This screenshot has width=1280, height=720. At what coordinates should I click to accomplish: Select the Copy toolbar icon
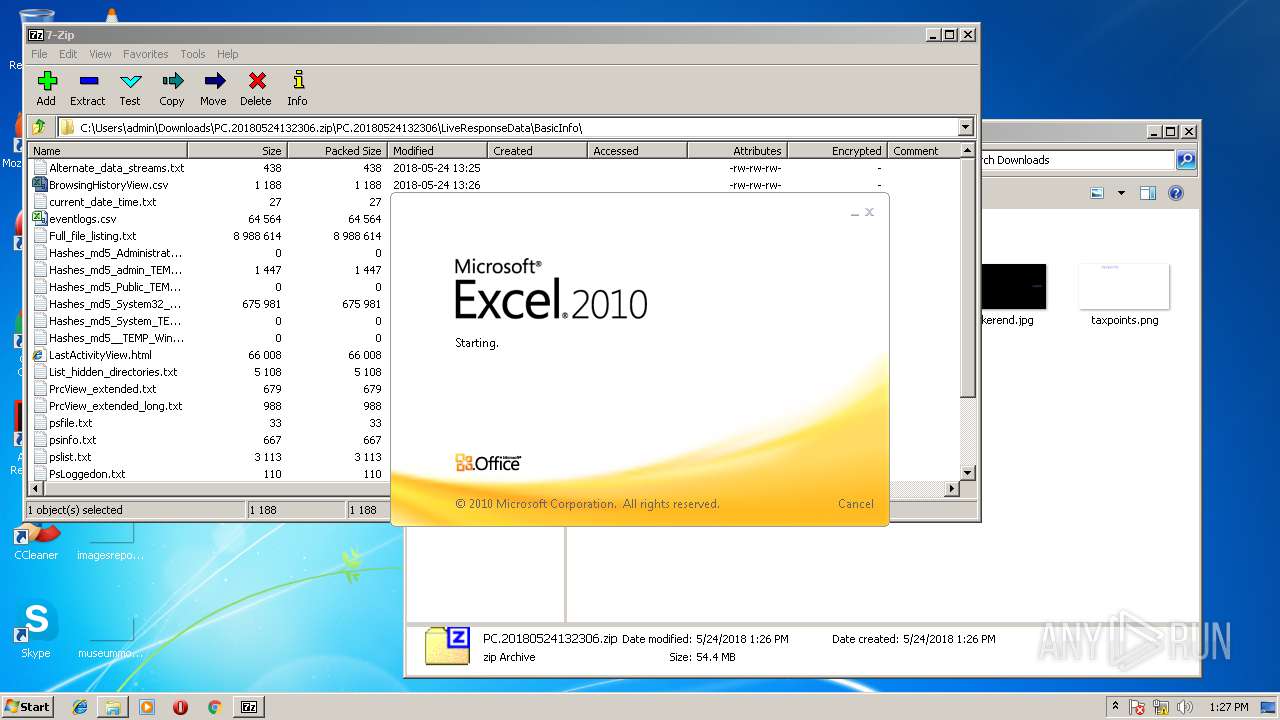point(172,88)
